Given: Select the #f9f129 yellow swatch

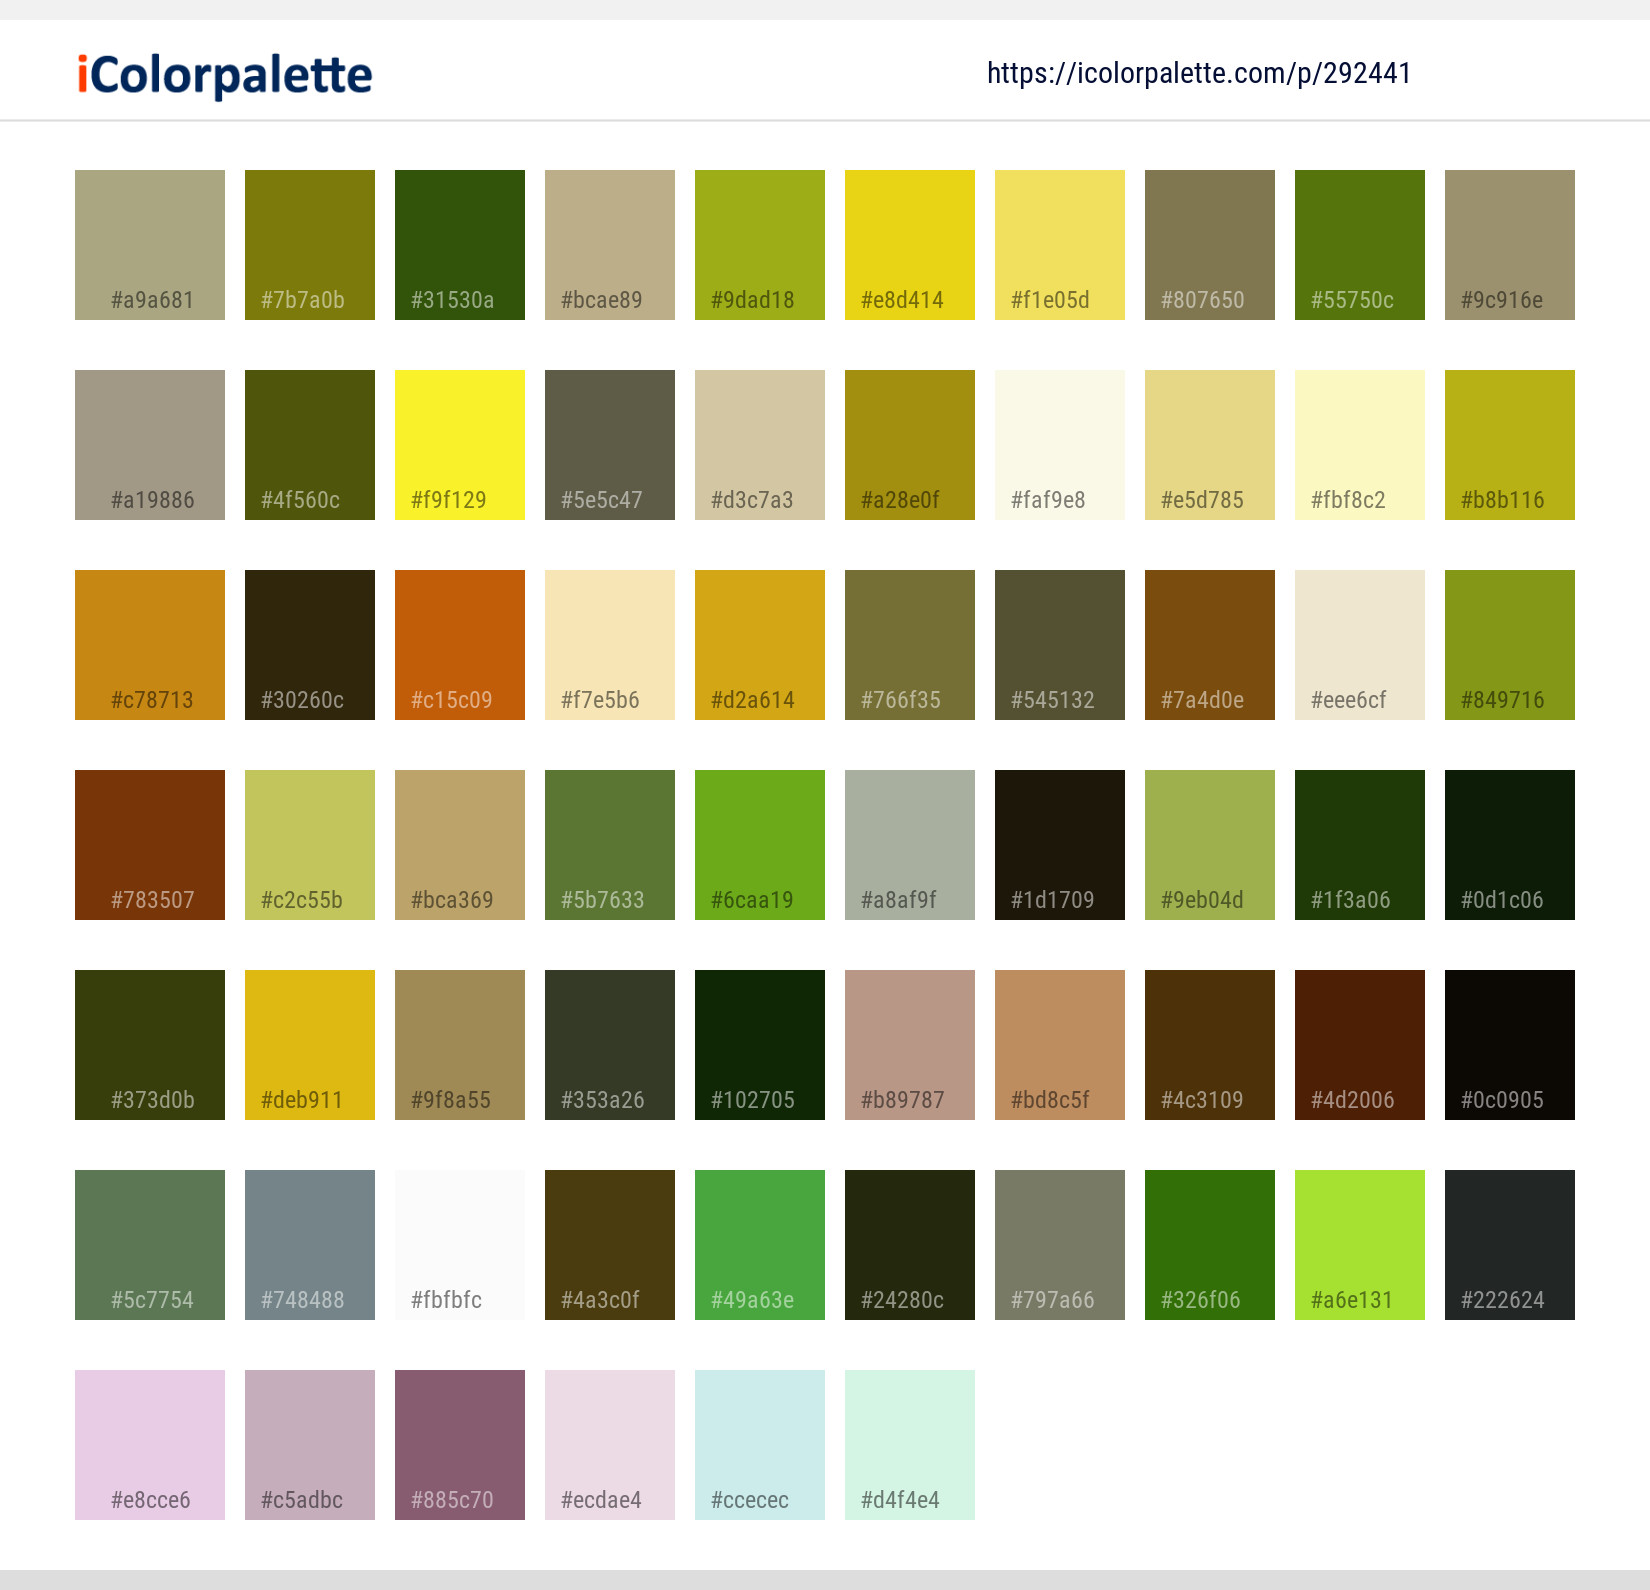Looking at the screenshot, I should [459, 444].
